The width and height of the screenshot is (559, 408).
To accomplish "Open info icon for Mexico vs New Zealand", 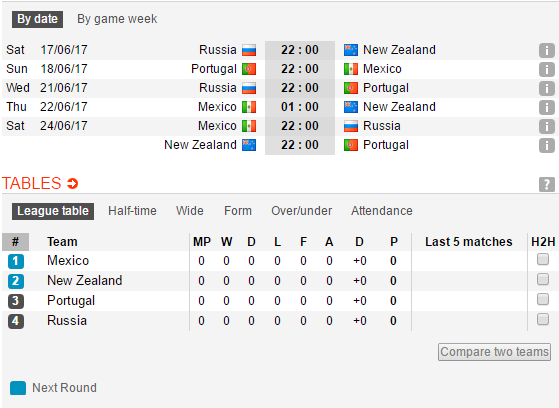I will pos(547,107).
